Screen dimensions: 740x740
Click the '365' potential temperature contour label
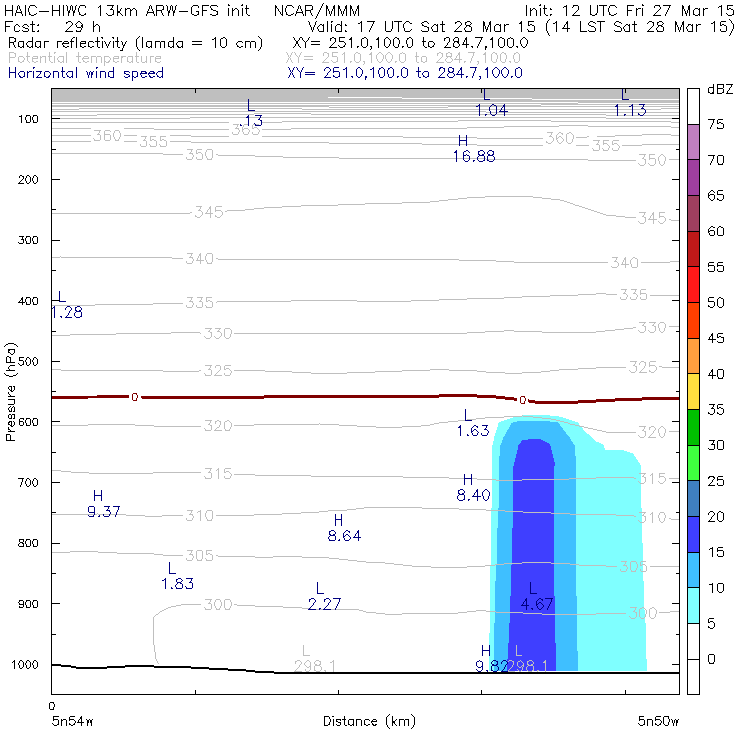(245, 130)
